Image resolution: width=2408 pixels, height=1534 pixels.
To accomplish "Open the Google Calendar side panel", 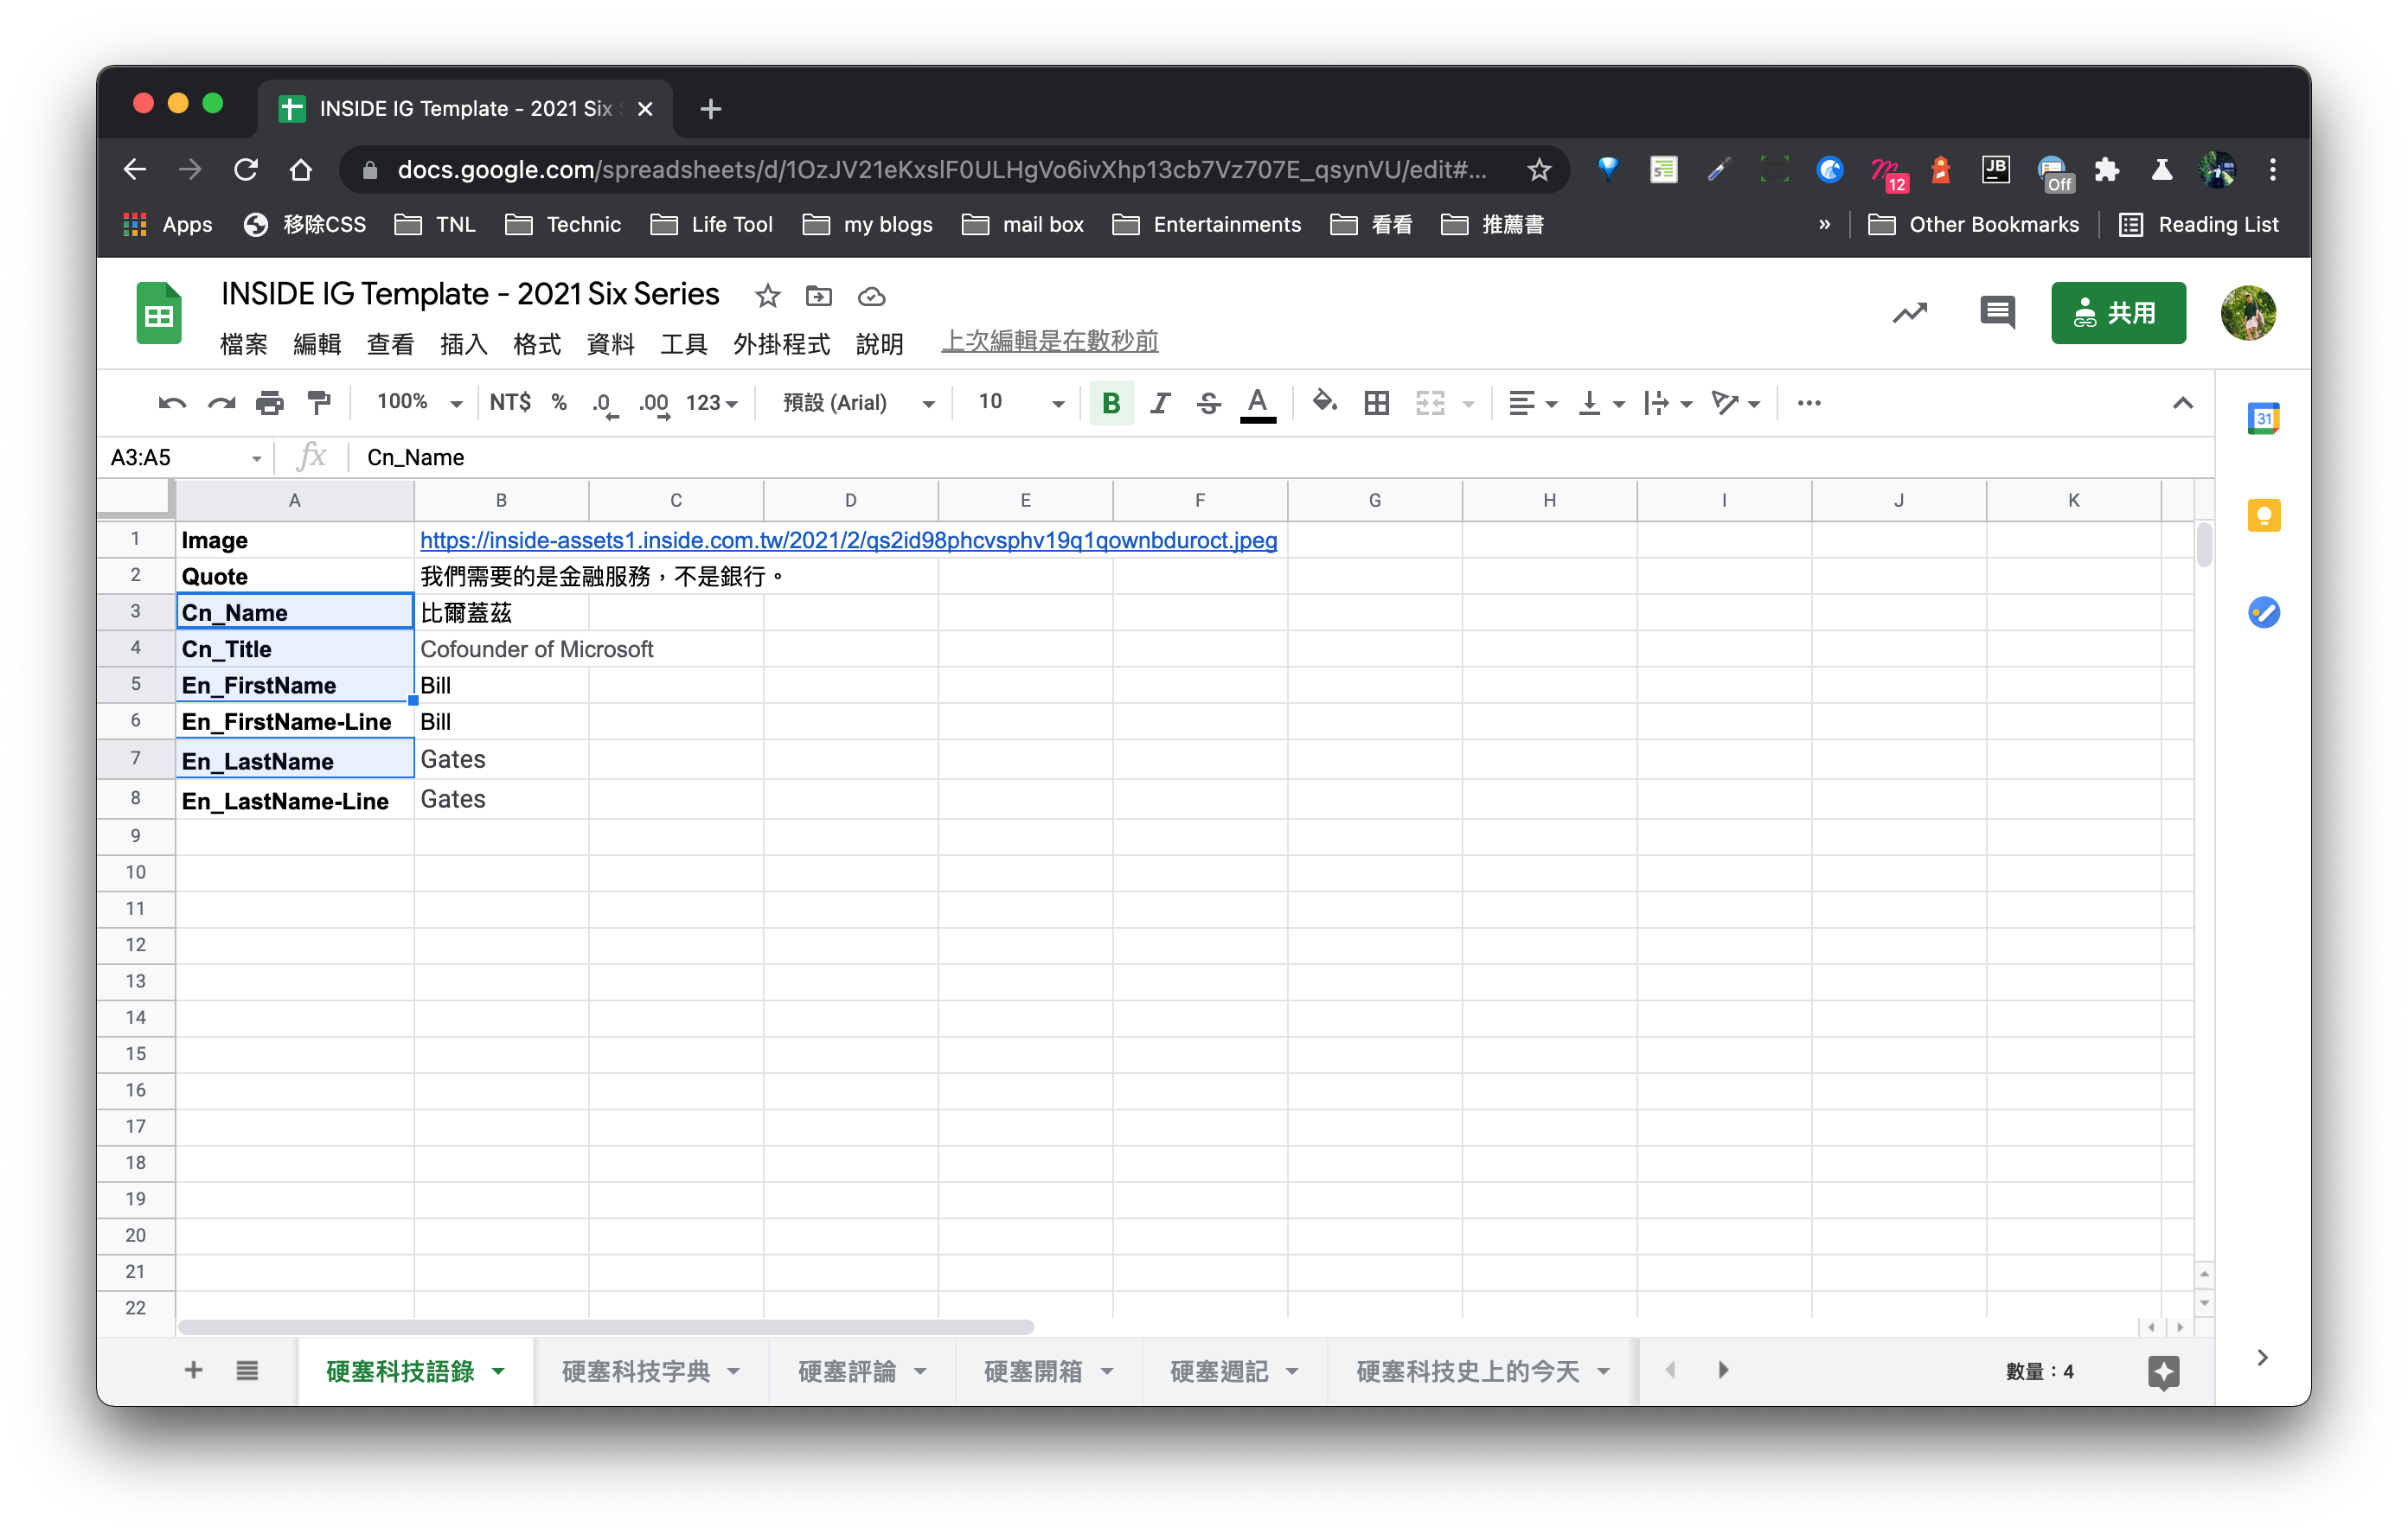I will tap(2263, 419).
